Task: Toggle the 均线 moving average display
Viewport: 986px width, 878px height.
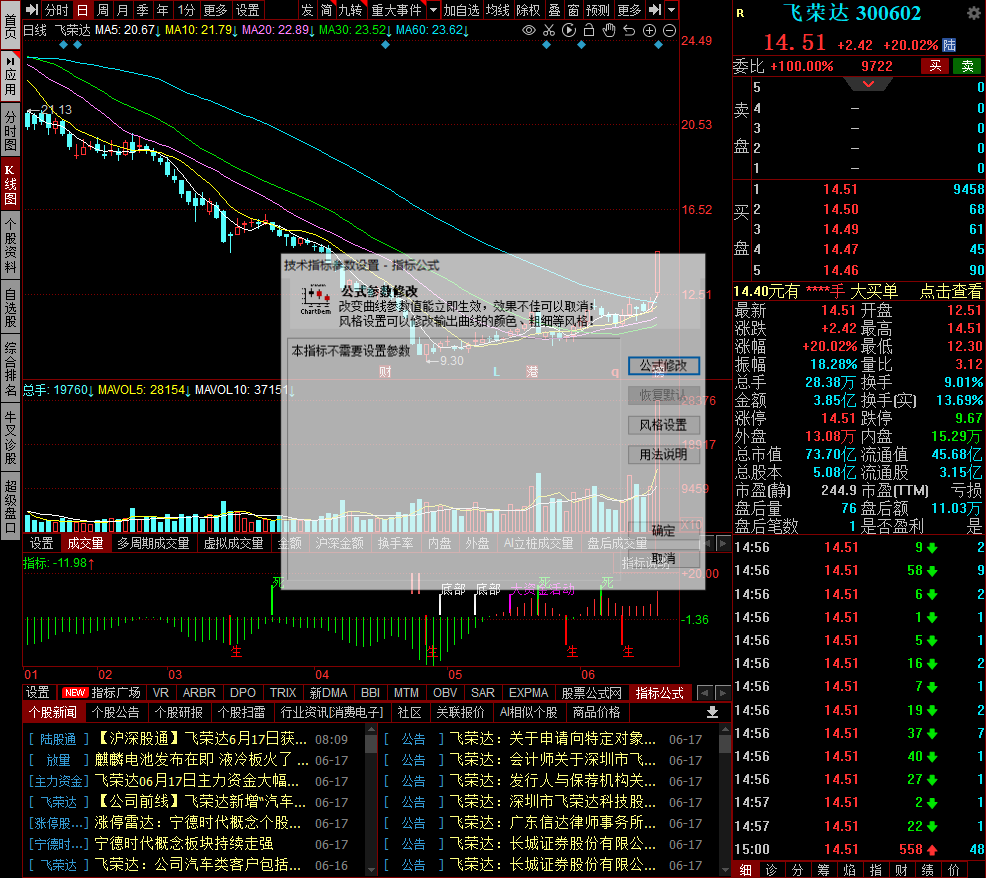Action: pos(497,10)
